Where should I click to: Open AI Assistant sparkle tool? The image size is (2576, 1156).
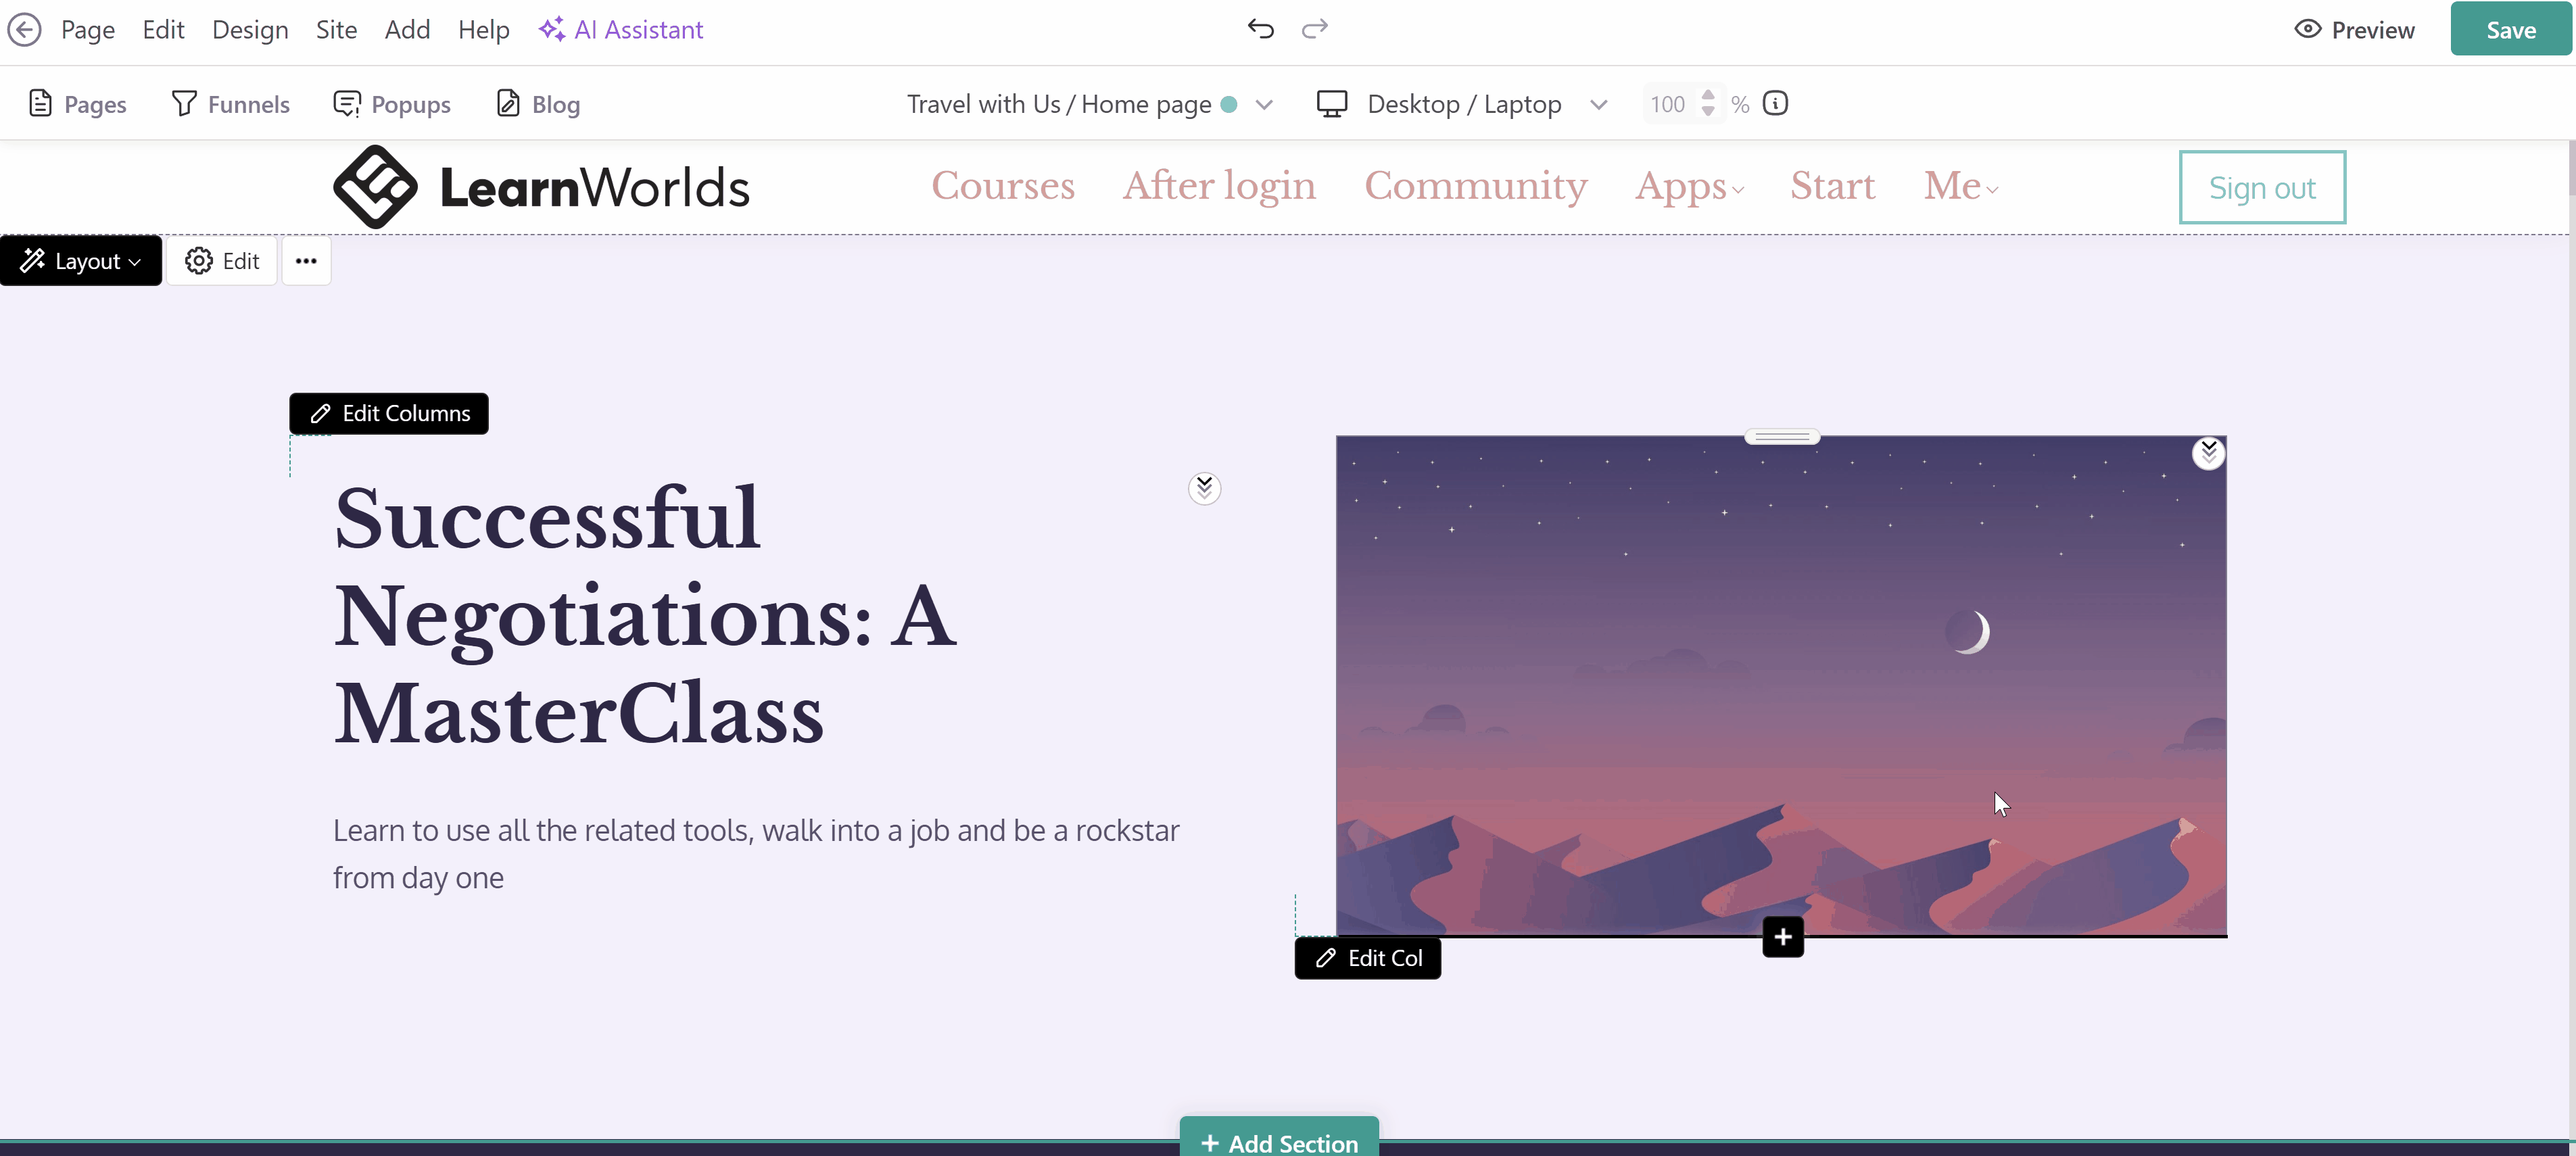(x=621, y=30)
